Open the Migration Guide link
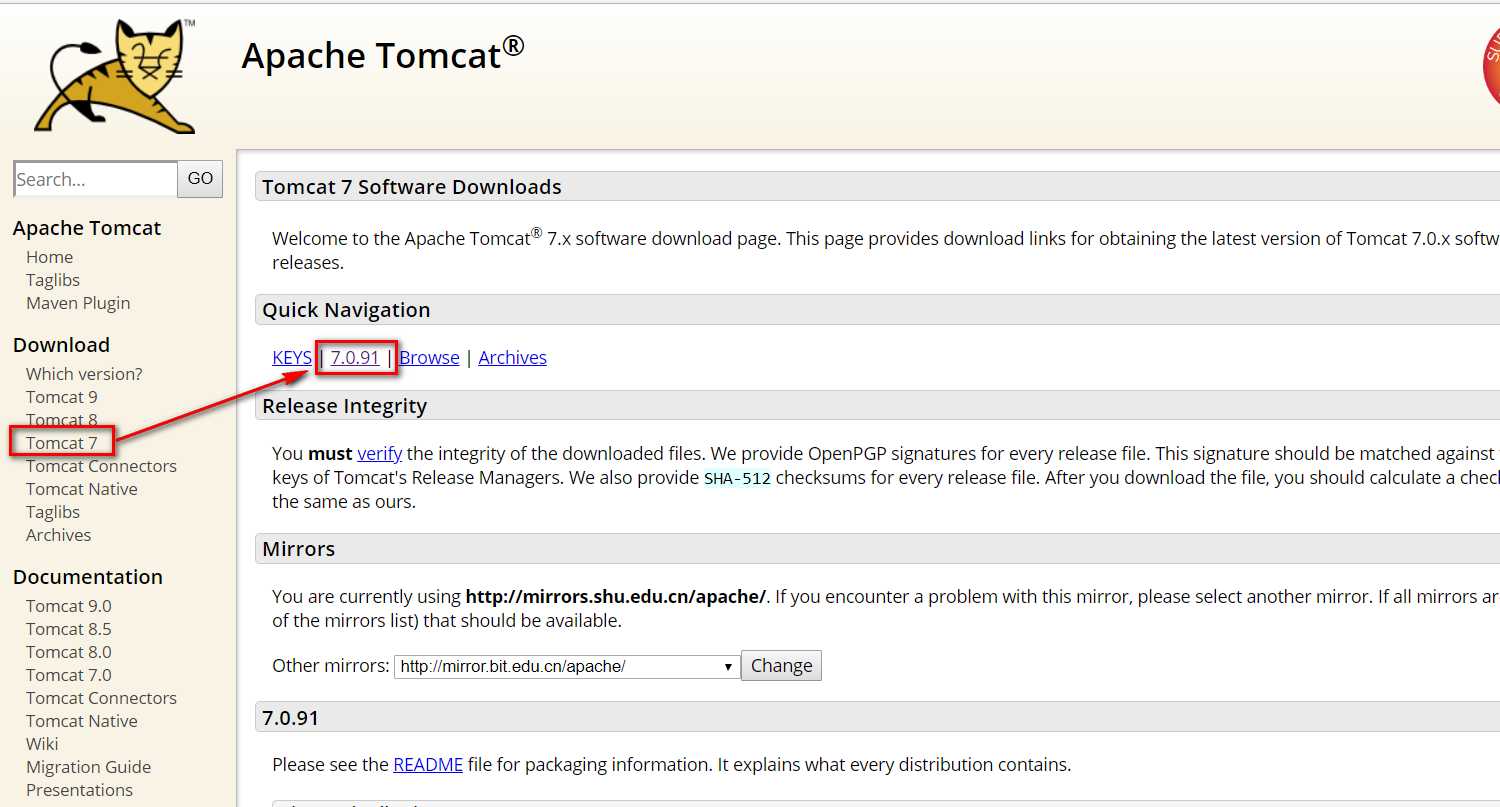Screen dimensions: 1500x807 click(x=88, y=767)
